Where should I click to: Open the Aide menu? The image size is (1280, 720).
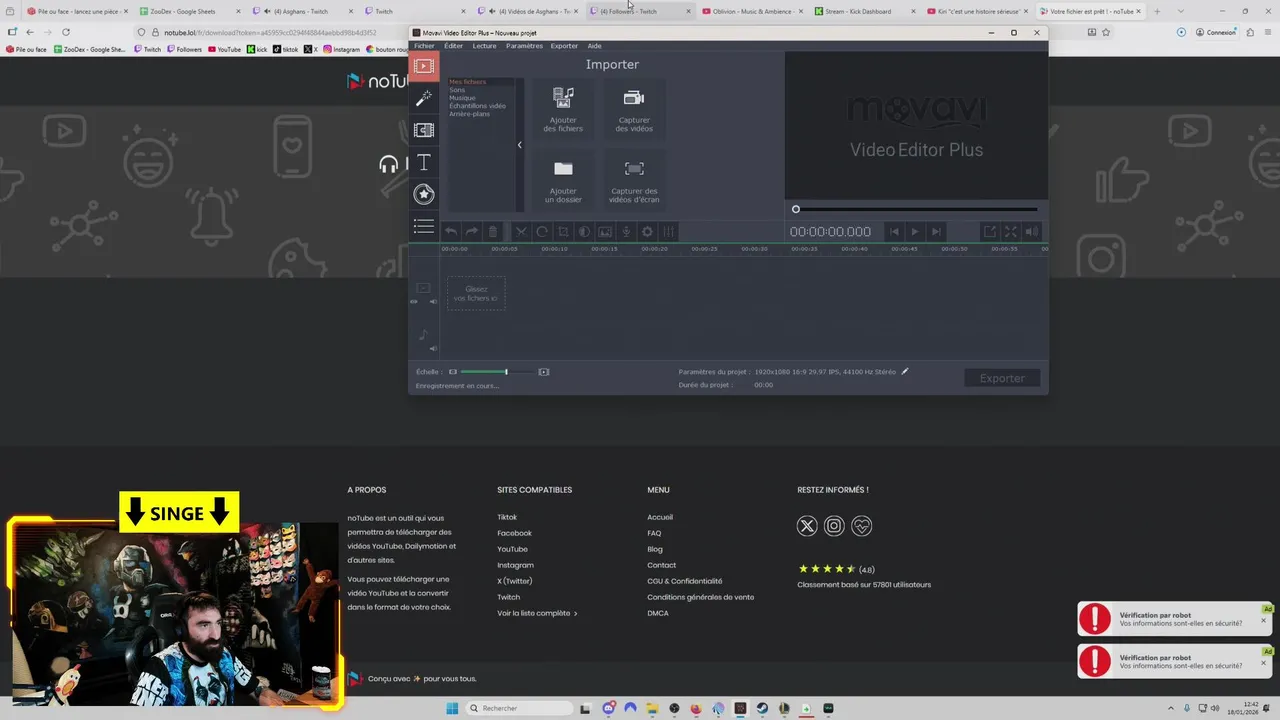[x=594, y=46]
